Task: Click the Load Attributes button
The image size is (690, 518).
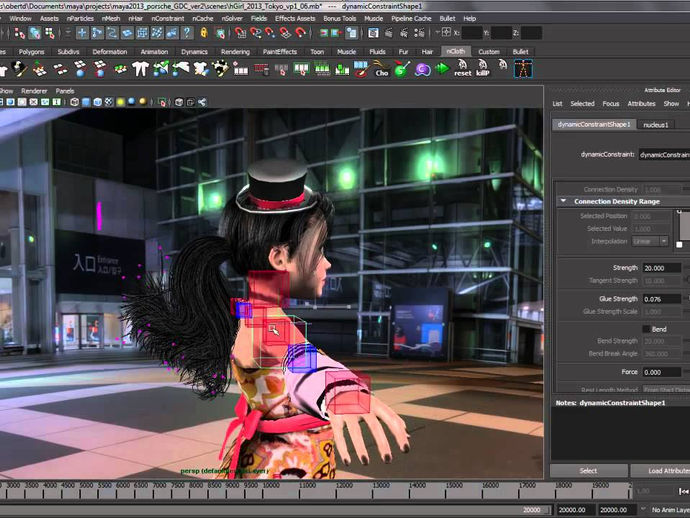Action: 661,470
